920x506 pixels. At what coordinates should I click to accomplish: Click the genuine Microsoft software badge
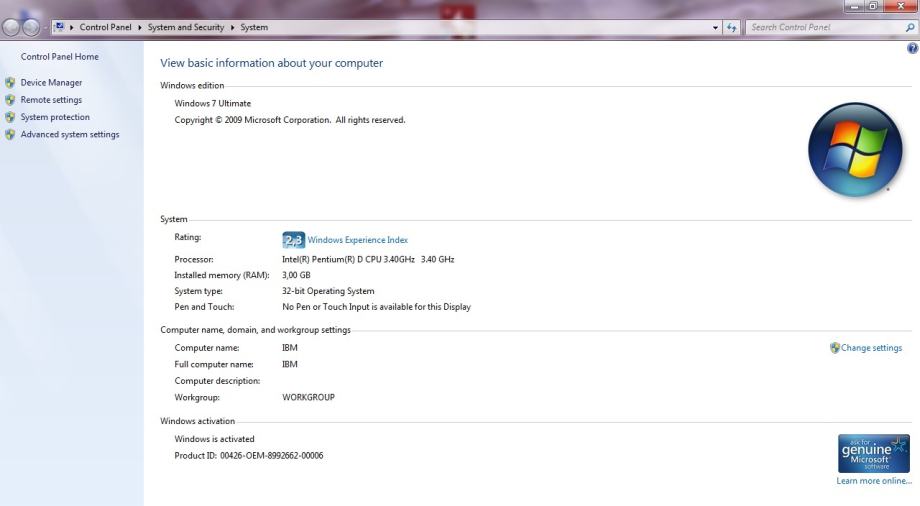pos(874,453)
